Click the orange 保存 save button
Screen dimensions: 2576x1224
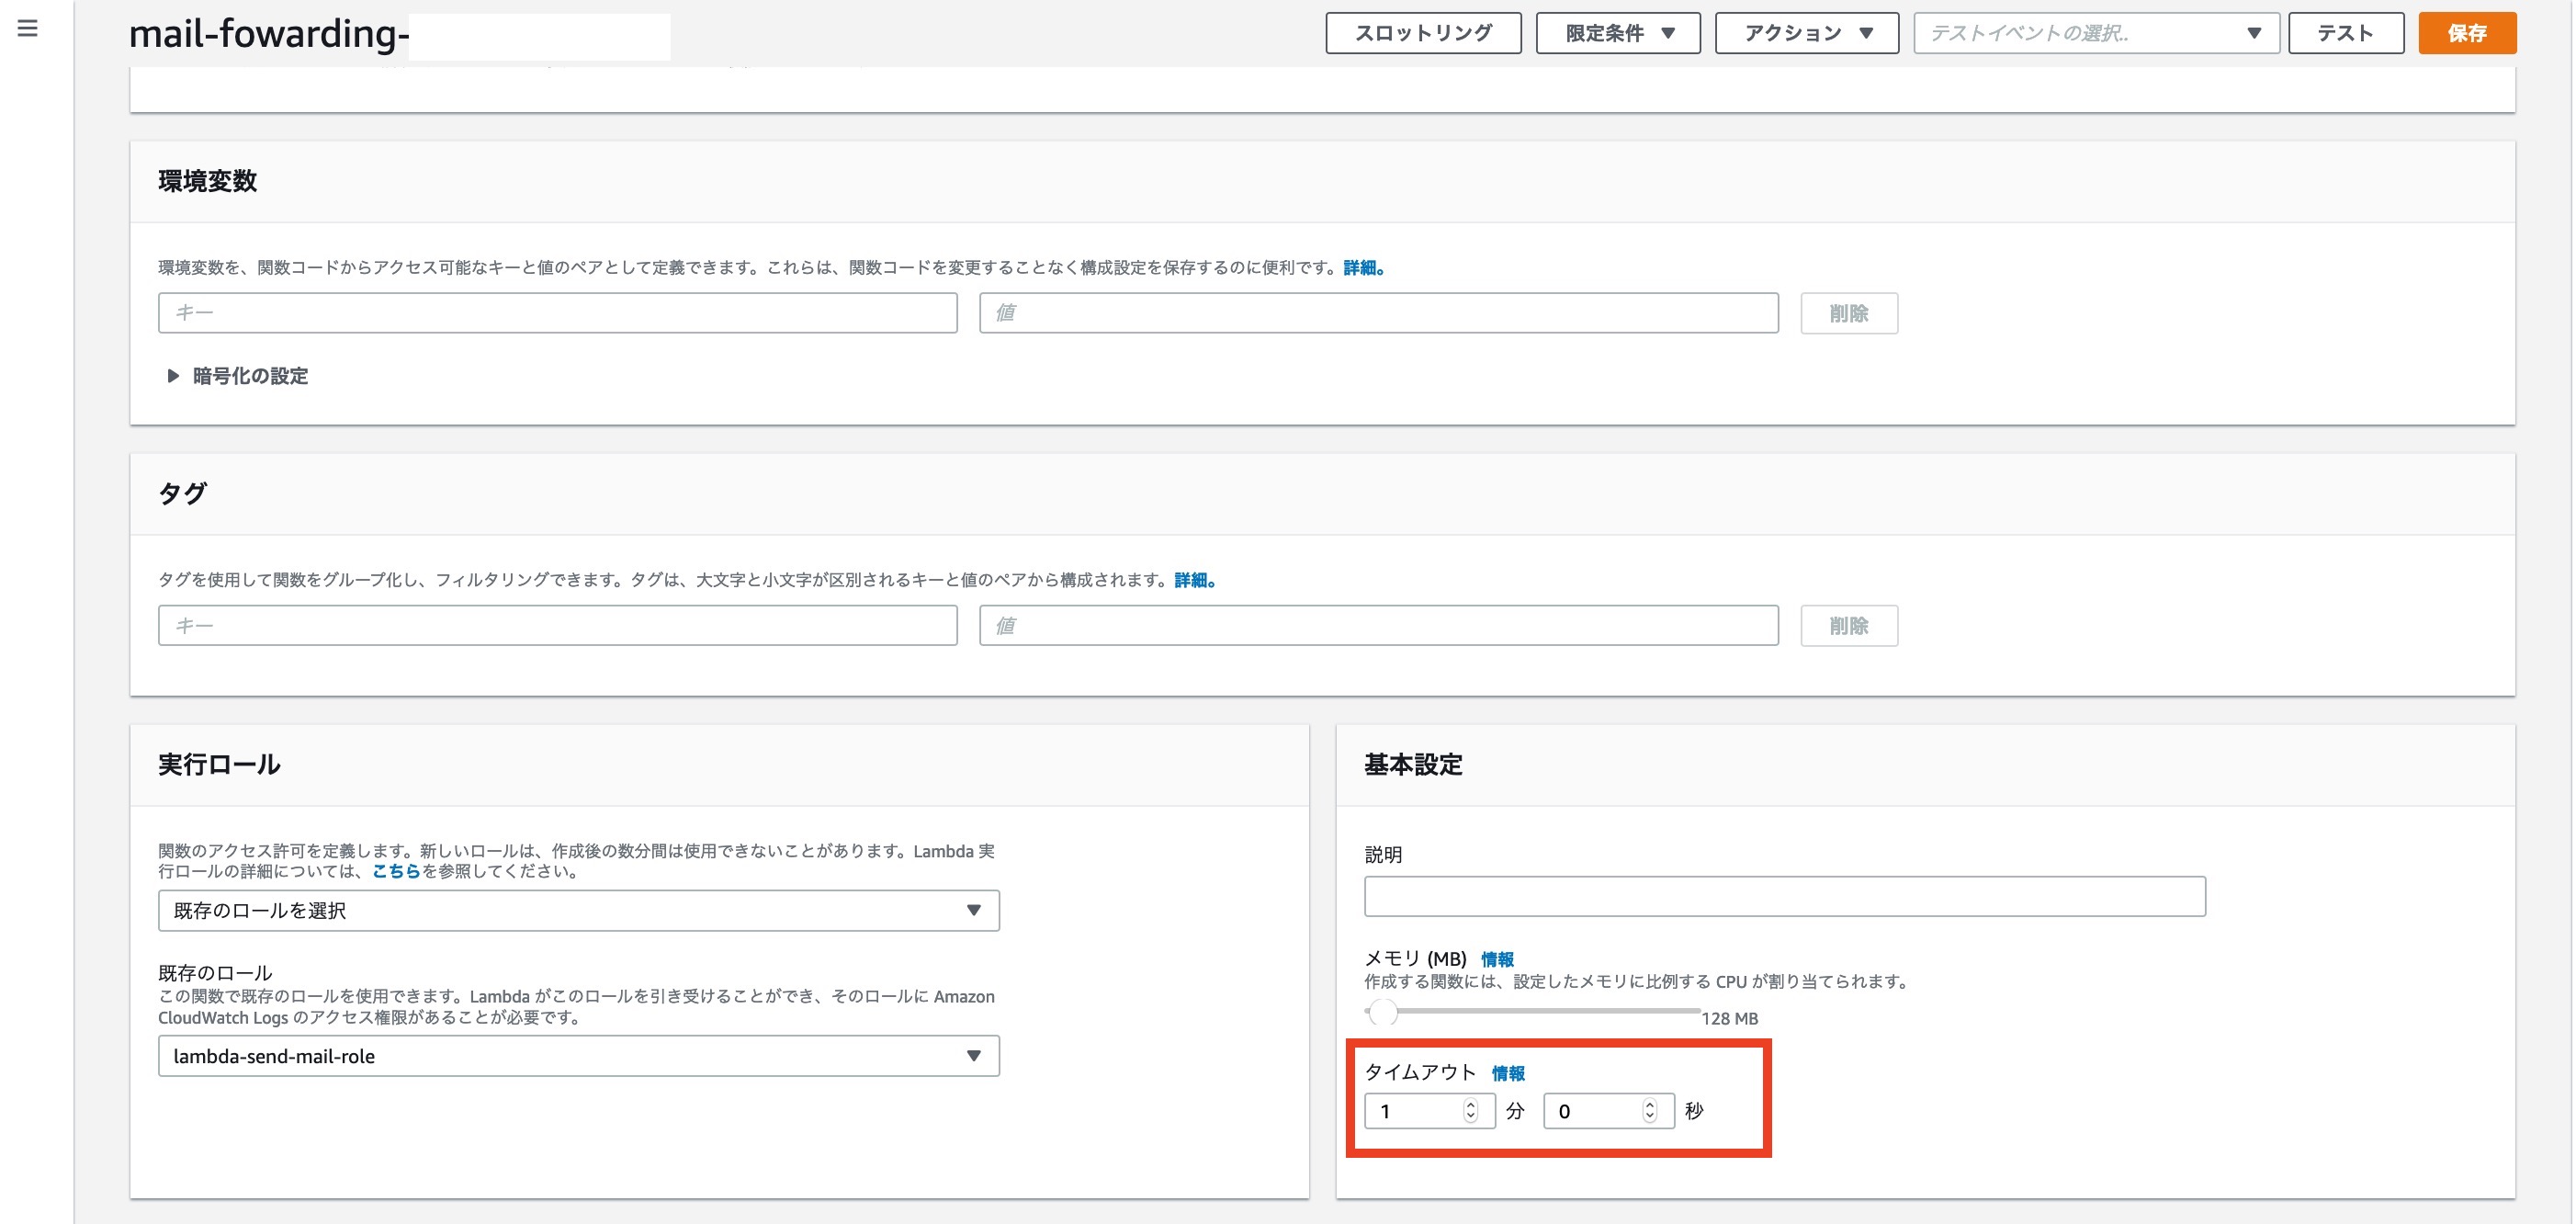pyautogui.click(x=2466, y=33)
